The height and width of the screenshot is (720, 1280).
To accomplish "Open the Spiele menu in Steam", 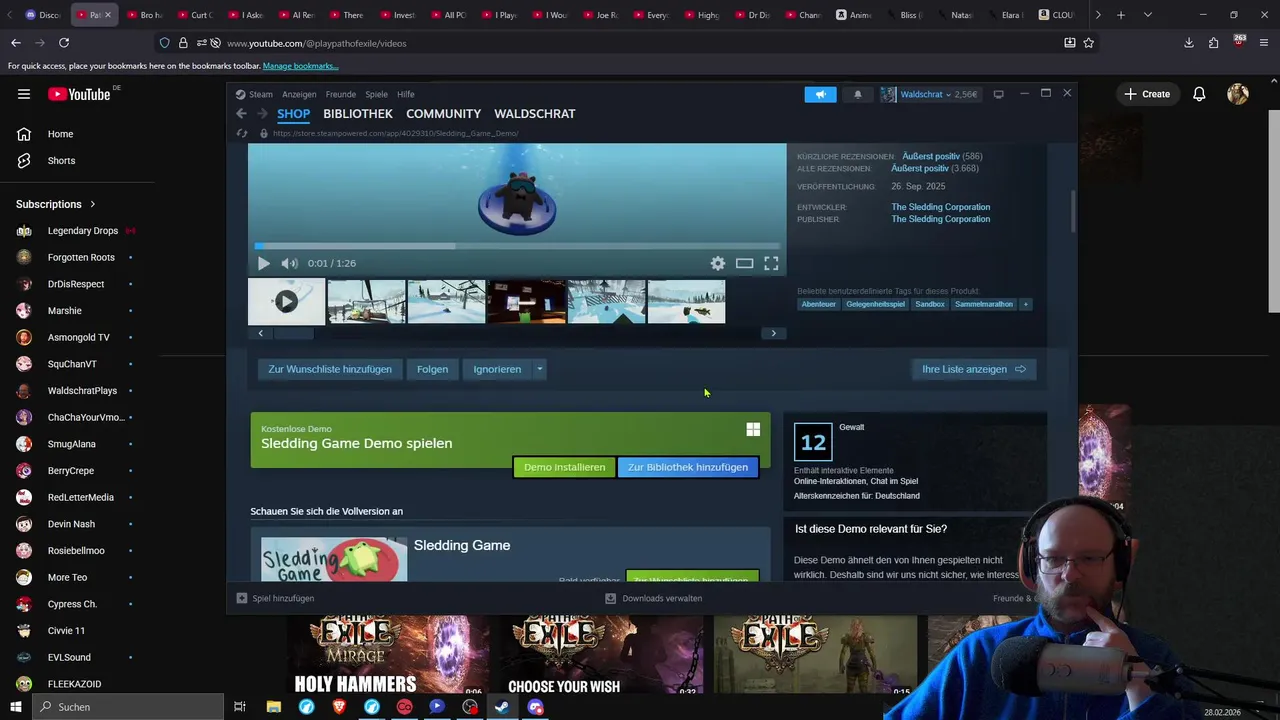I will click(x=376, y=94).
